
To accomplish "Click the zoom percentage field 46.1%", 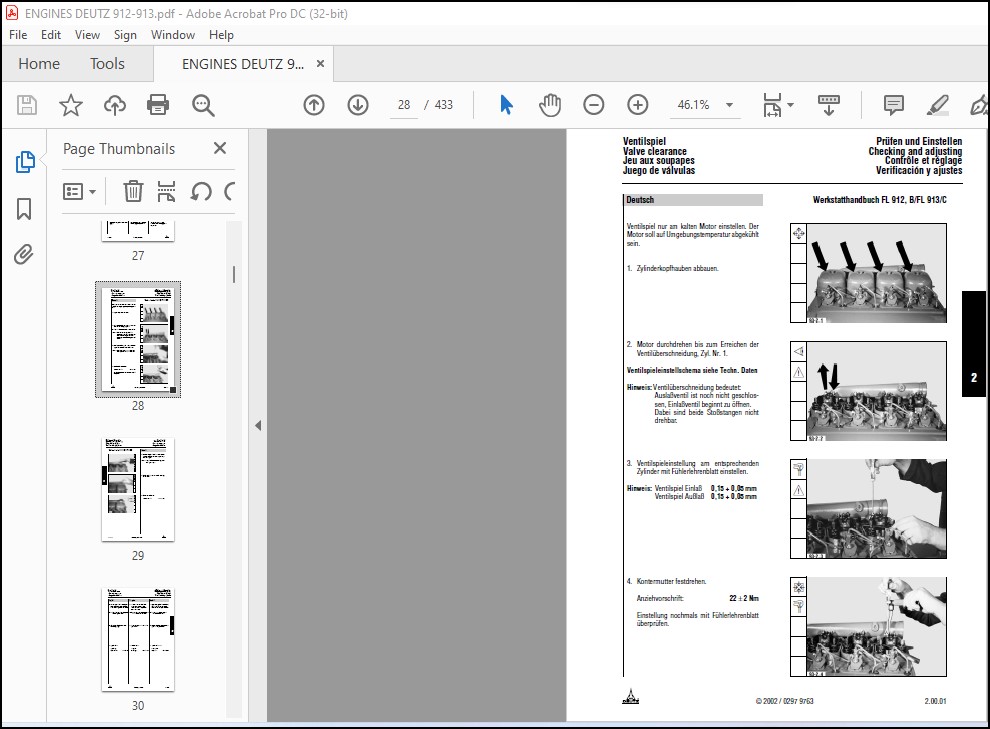I will click(693, 105).
